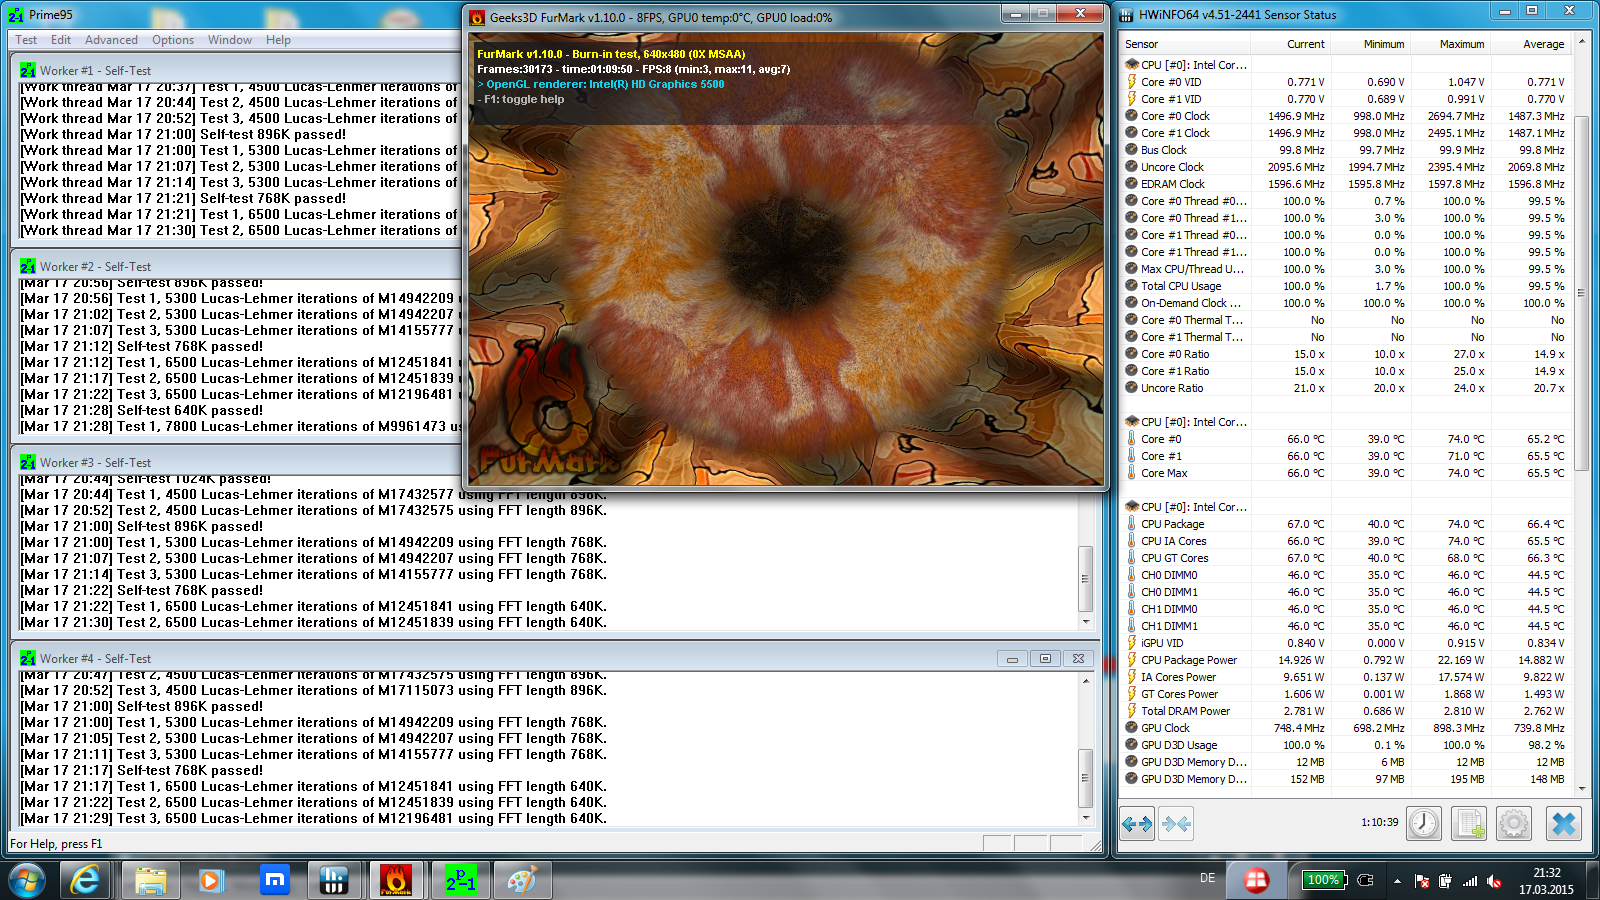Viewport: 1600px width, 900px height.
Task: Select the 'Core #0 VID' sensor row
Action: [x=1345, y=82]
